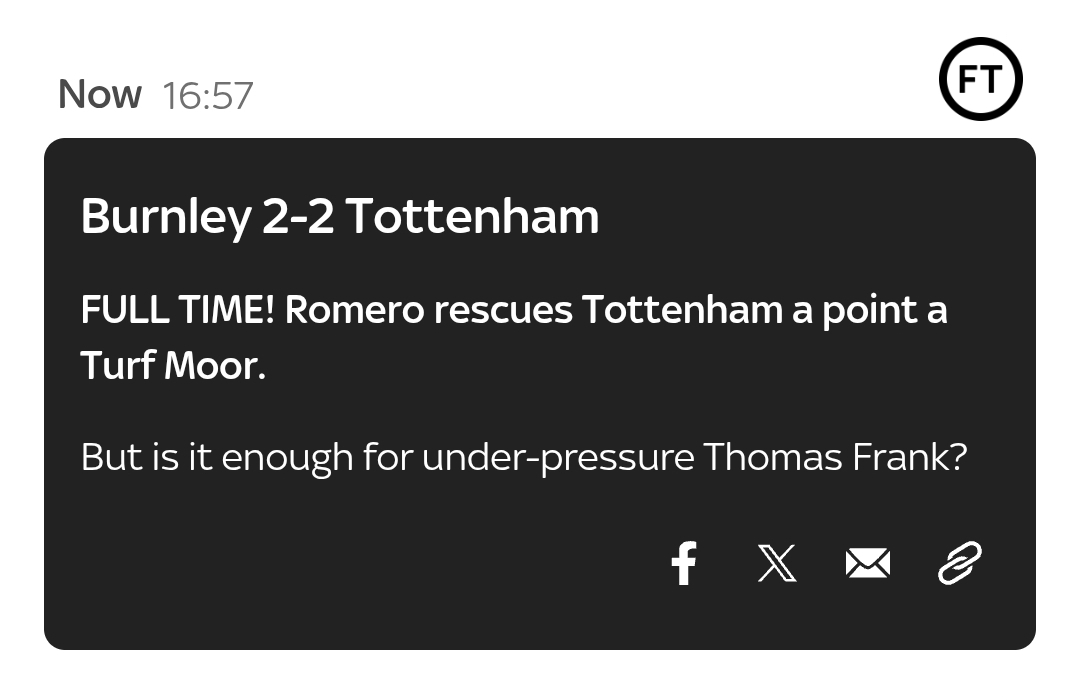
Task: Click the 'Turf Moor.' text
Action: pyautogui.click(x=173, y=366)
